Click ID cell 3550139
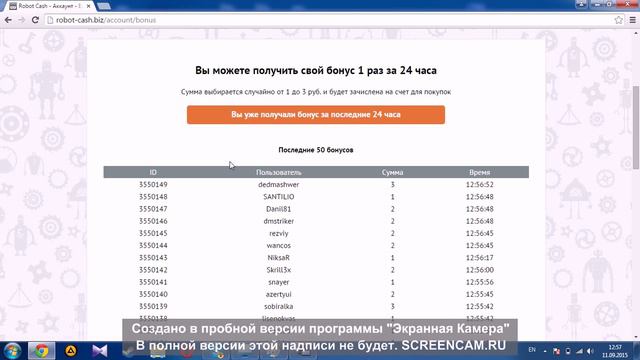Image resolution: width=640 pixels, height=360 pixels. point(153,307)
